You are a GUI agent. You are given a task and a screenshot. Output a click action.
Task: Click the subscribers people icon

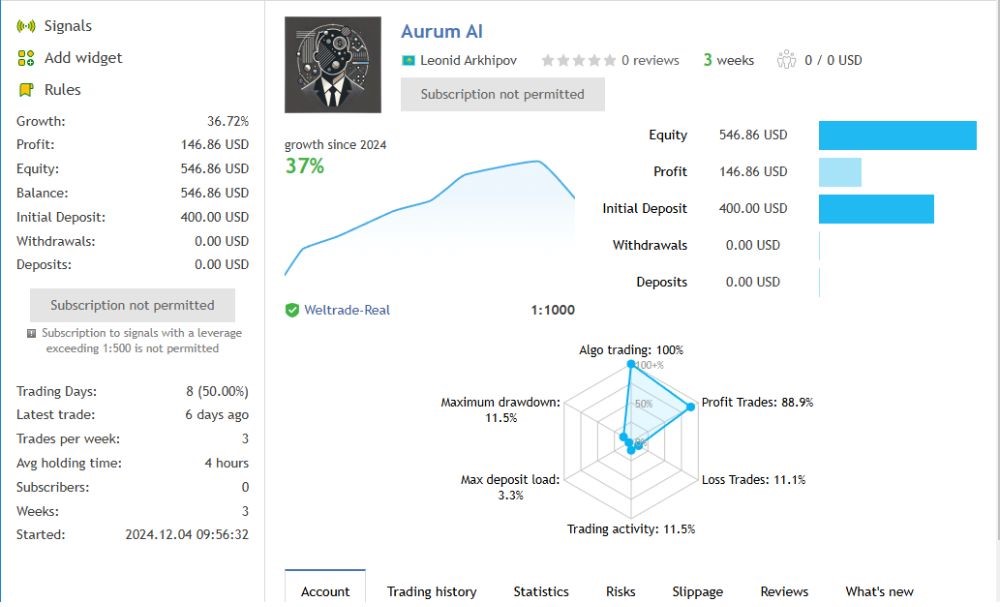pos(786,60)
